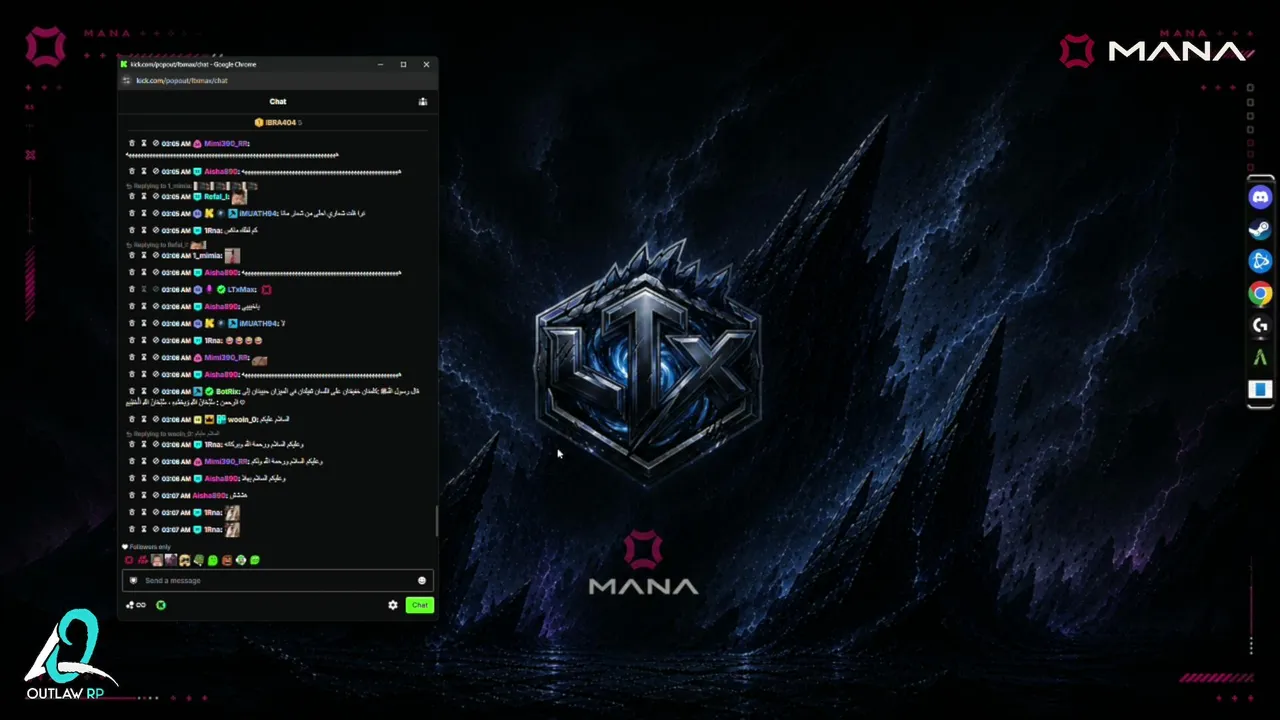
Task: Click the chat window vertical scrollbar
Action: click(435, 522)
